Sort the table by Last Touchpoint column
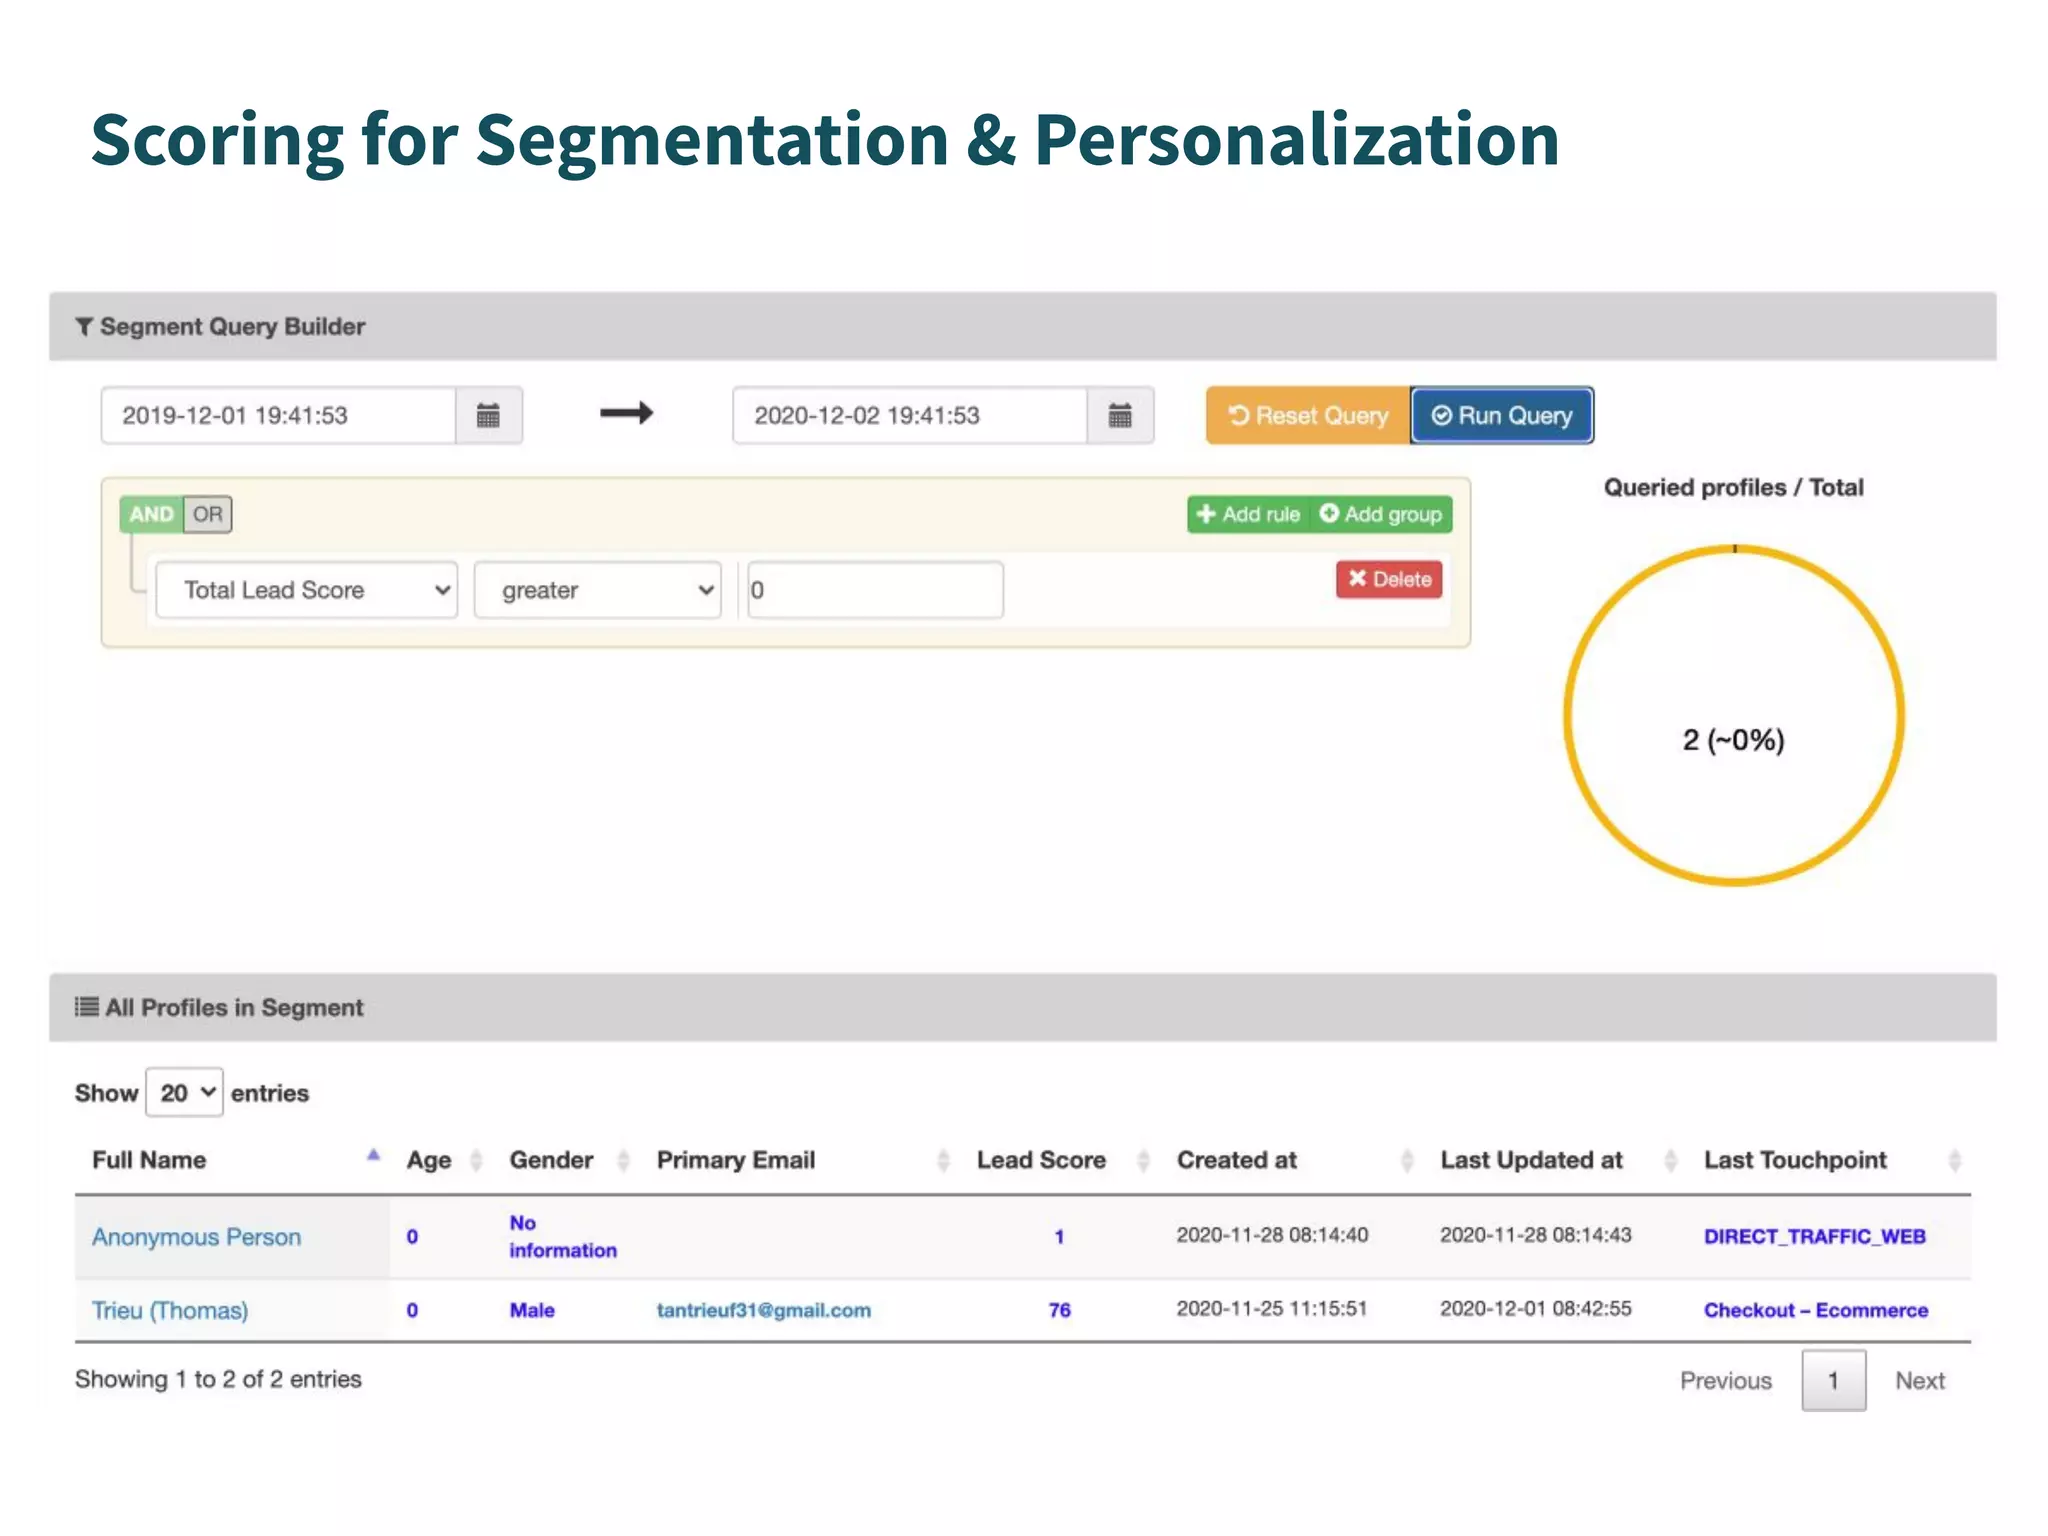 (1832, 1160)
